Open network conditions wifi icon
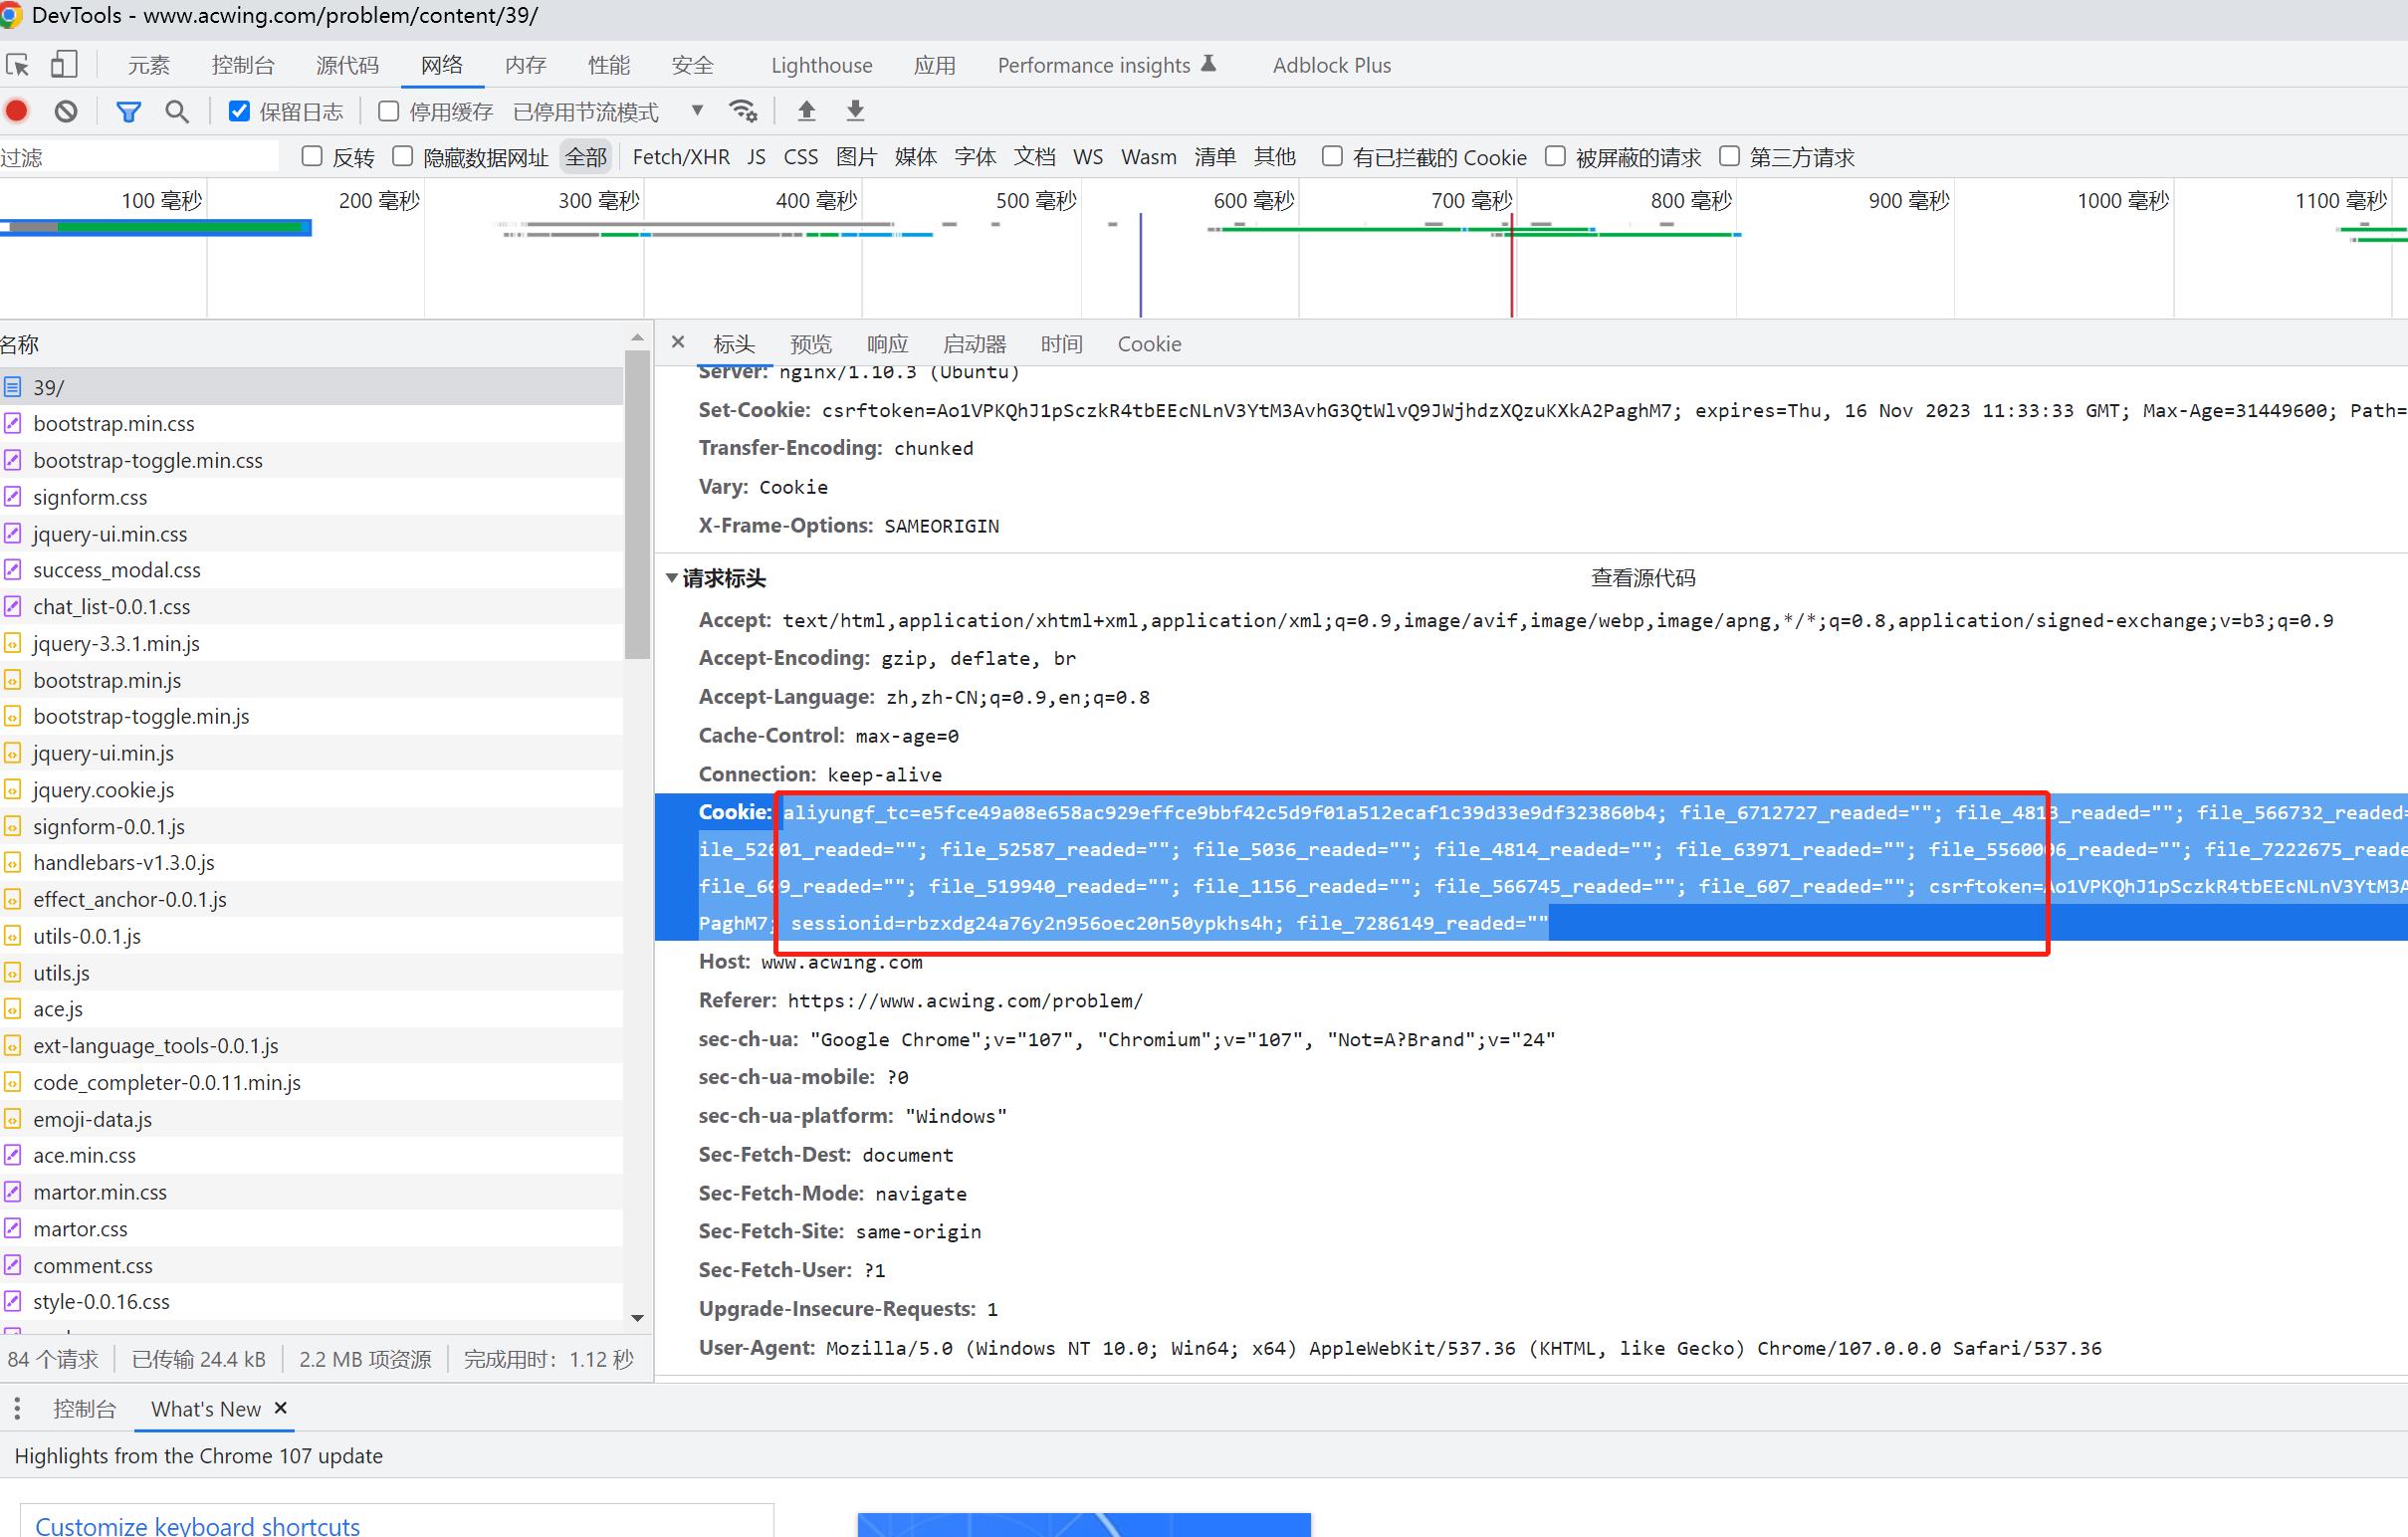Image resolution: width=2408 pixels, height=1537 pixels. click(x=743, y=111)
